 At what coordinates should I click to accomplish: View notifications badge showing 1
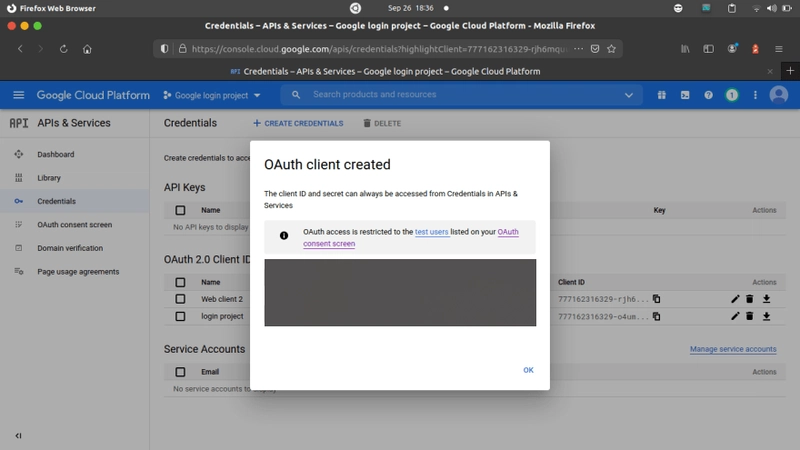click(732, 95)
